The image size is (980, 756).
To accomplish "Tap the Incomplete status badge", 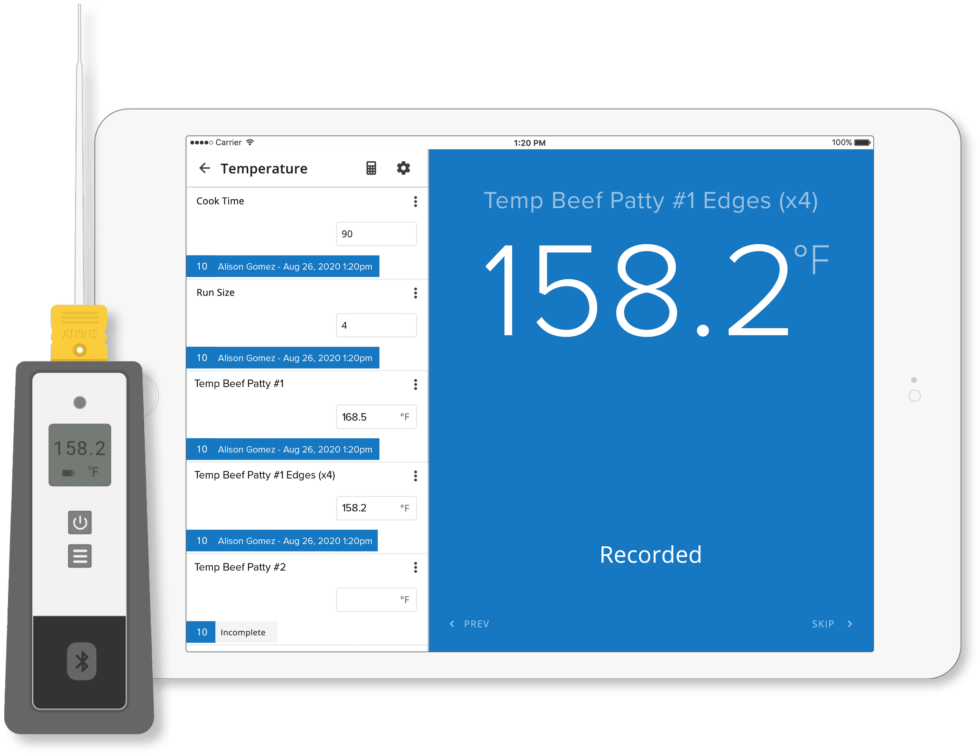I will coord(244,632).
